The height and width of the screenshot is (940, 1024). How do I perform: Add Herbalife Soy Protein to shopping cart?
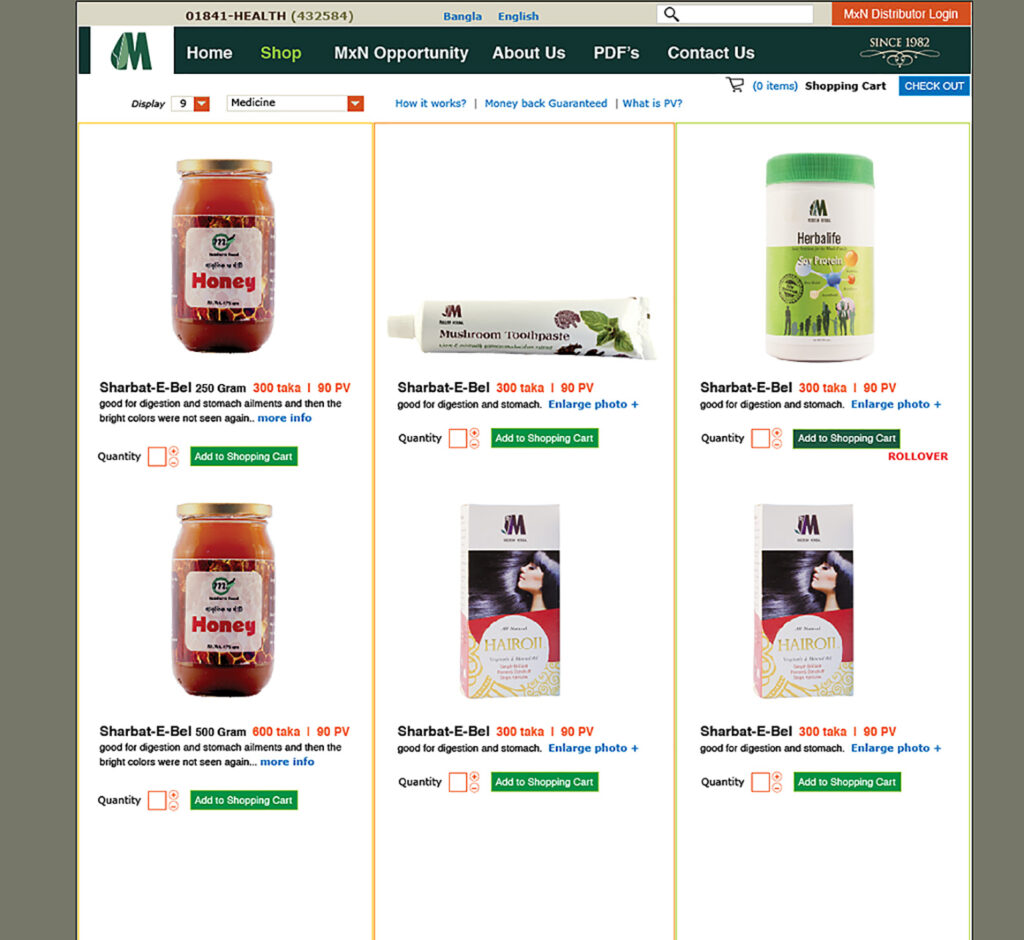coord(846,438)
